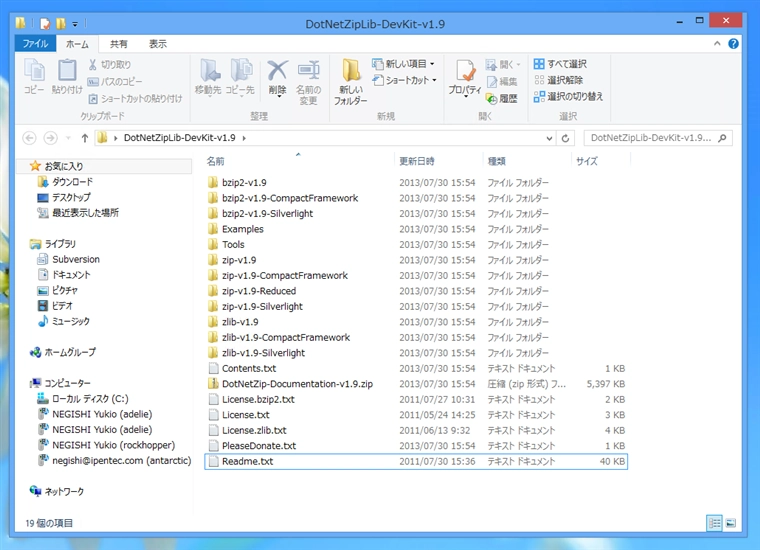Select NEGISHI Yukio (rockhopper) drive
This screenshot has height=550, width=760.
[107, 445]
